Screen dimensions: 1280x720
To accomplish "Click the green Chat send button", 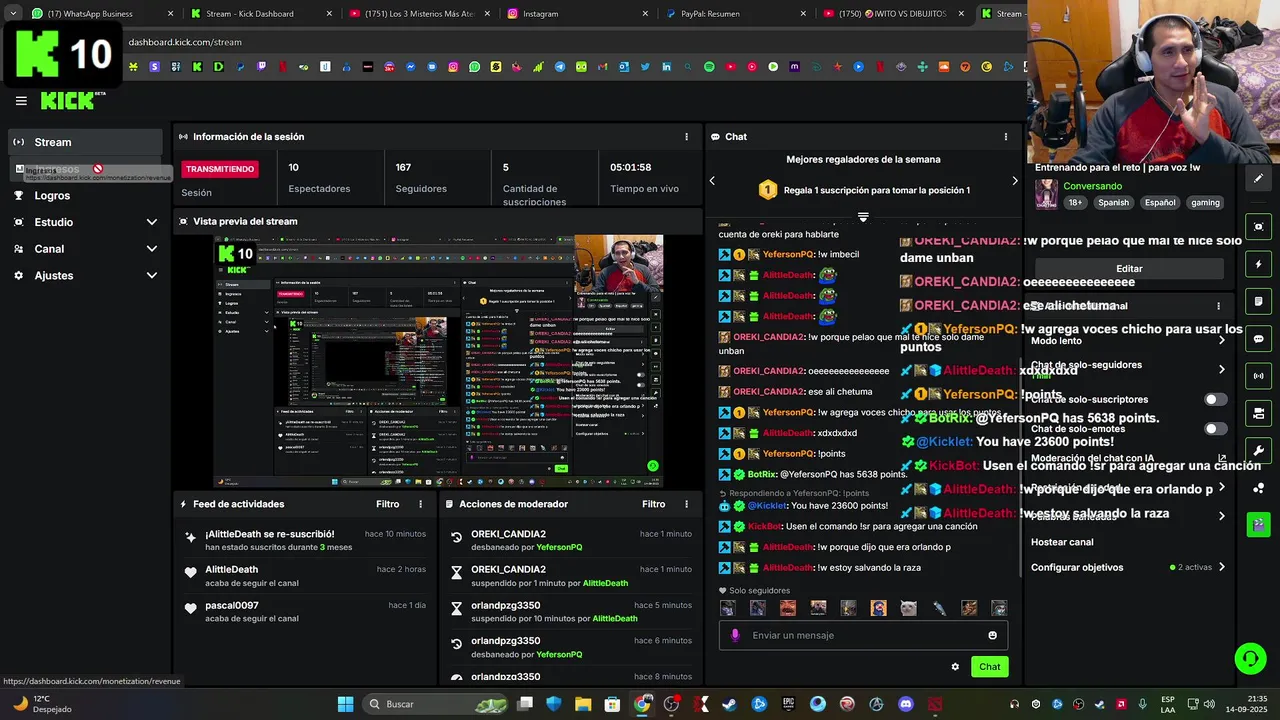I will 989,667.
